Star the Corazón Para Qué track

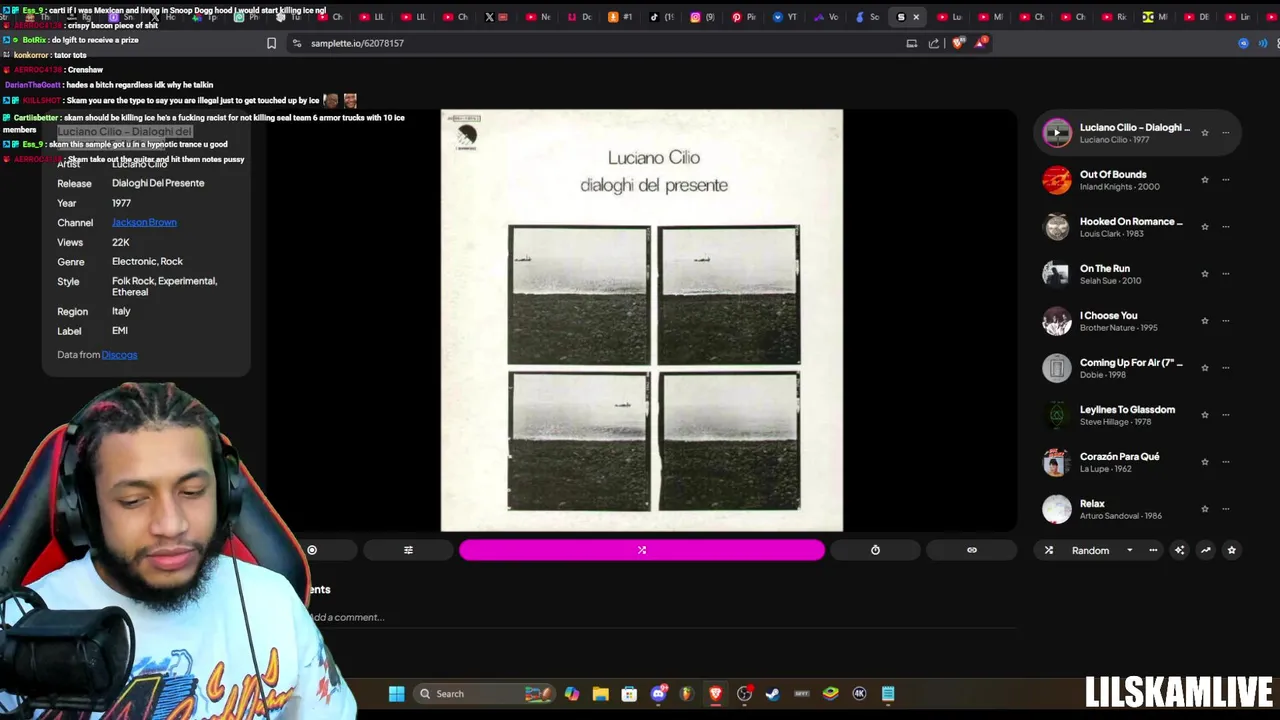(1205, 462)
